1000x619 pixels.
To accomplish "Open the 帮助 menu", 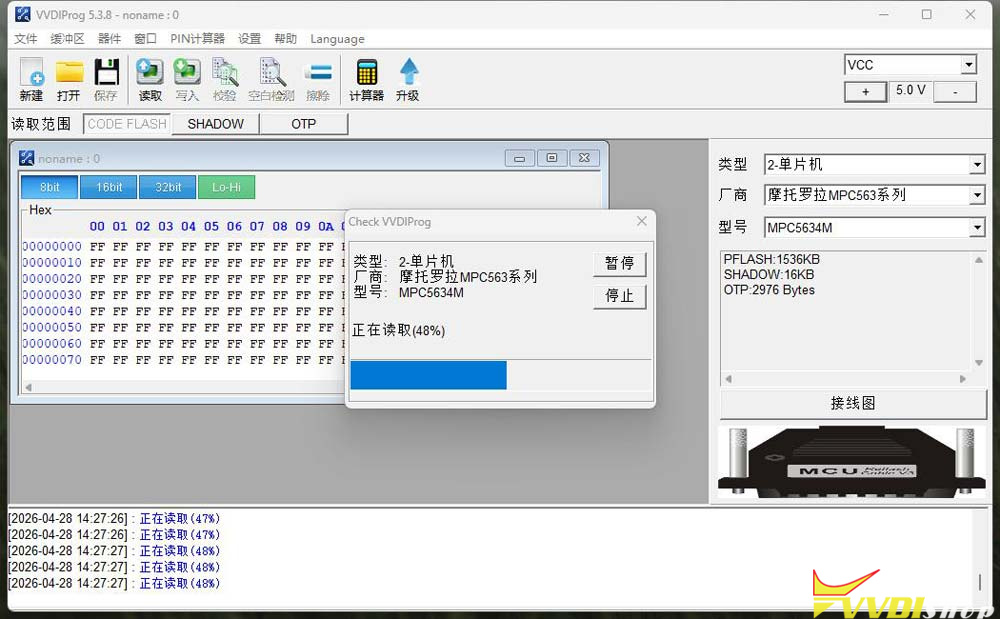I will pos(286,39).
